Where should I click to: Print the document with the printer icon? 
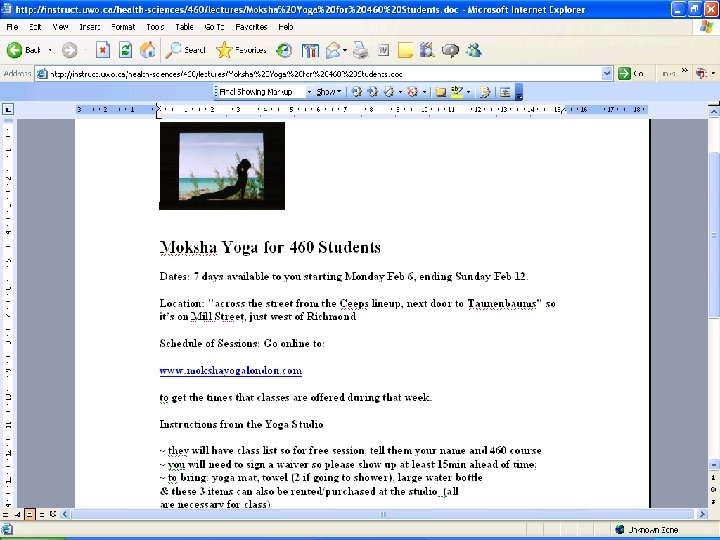(360, 50)
